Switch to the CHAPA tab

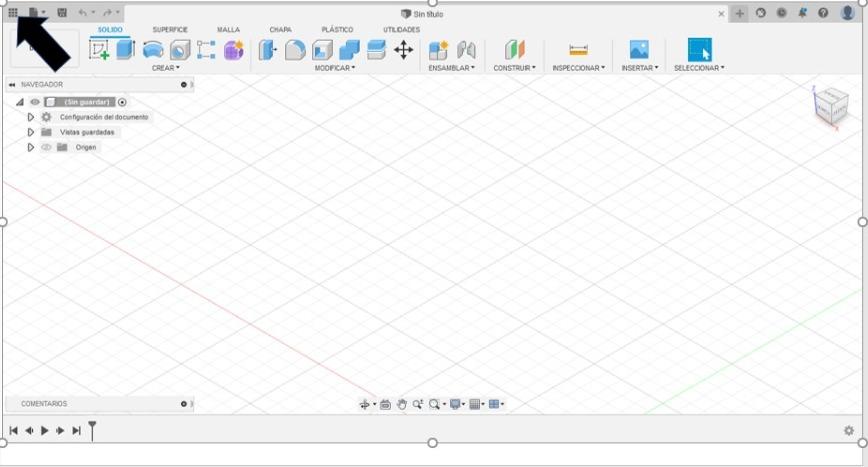coord(281,29)
